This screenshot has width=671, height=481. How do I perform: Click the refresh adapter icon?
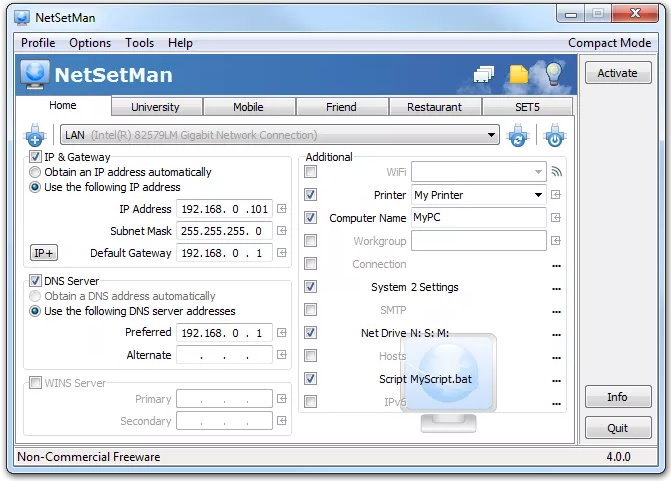point(518,135)
